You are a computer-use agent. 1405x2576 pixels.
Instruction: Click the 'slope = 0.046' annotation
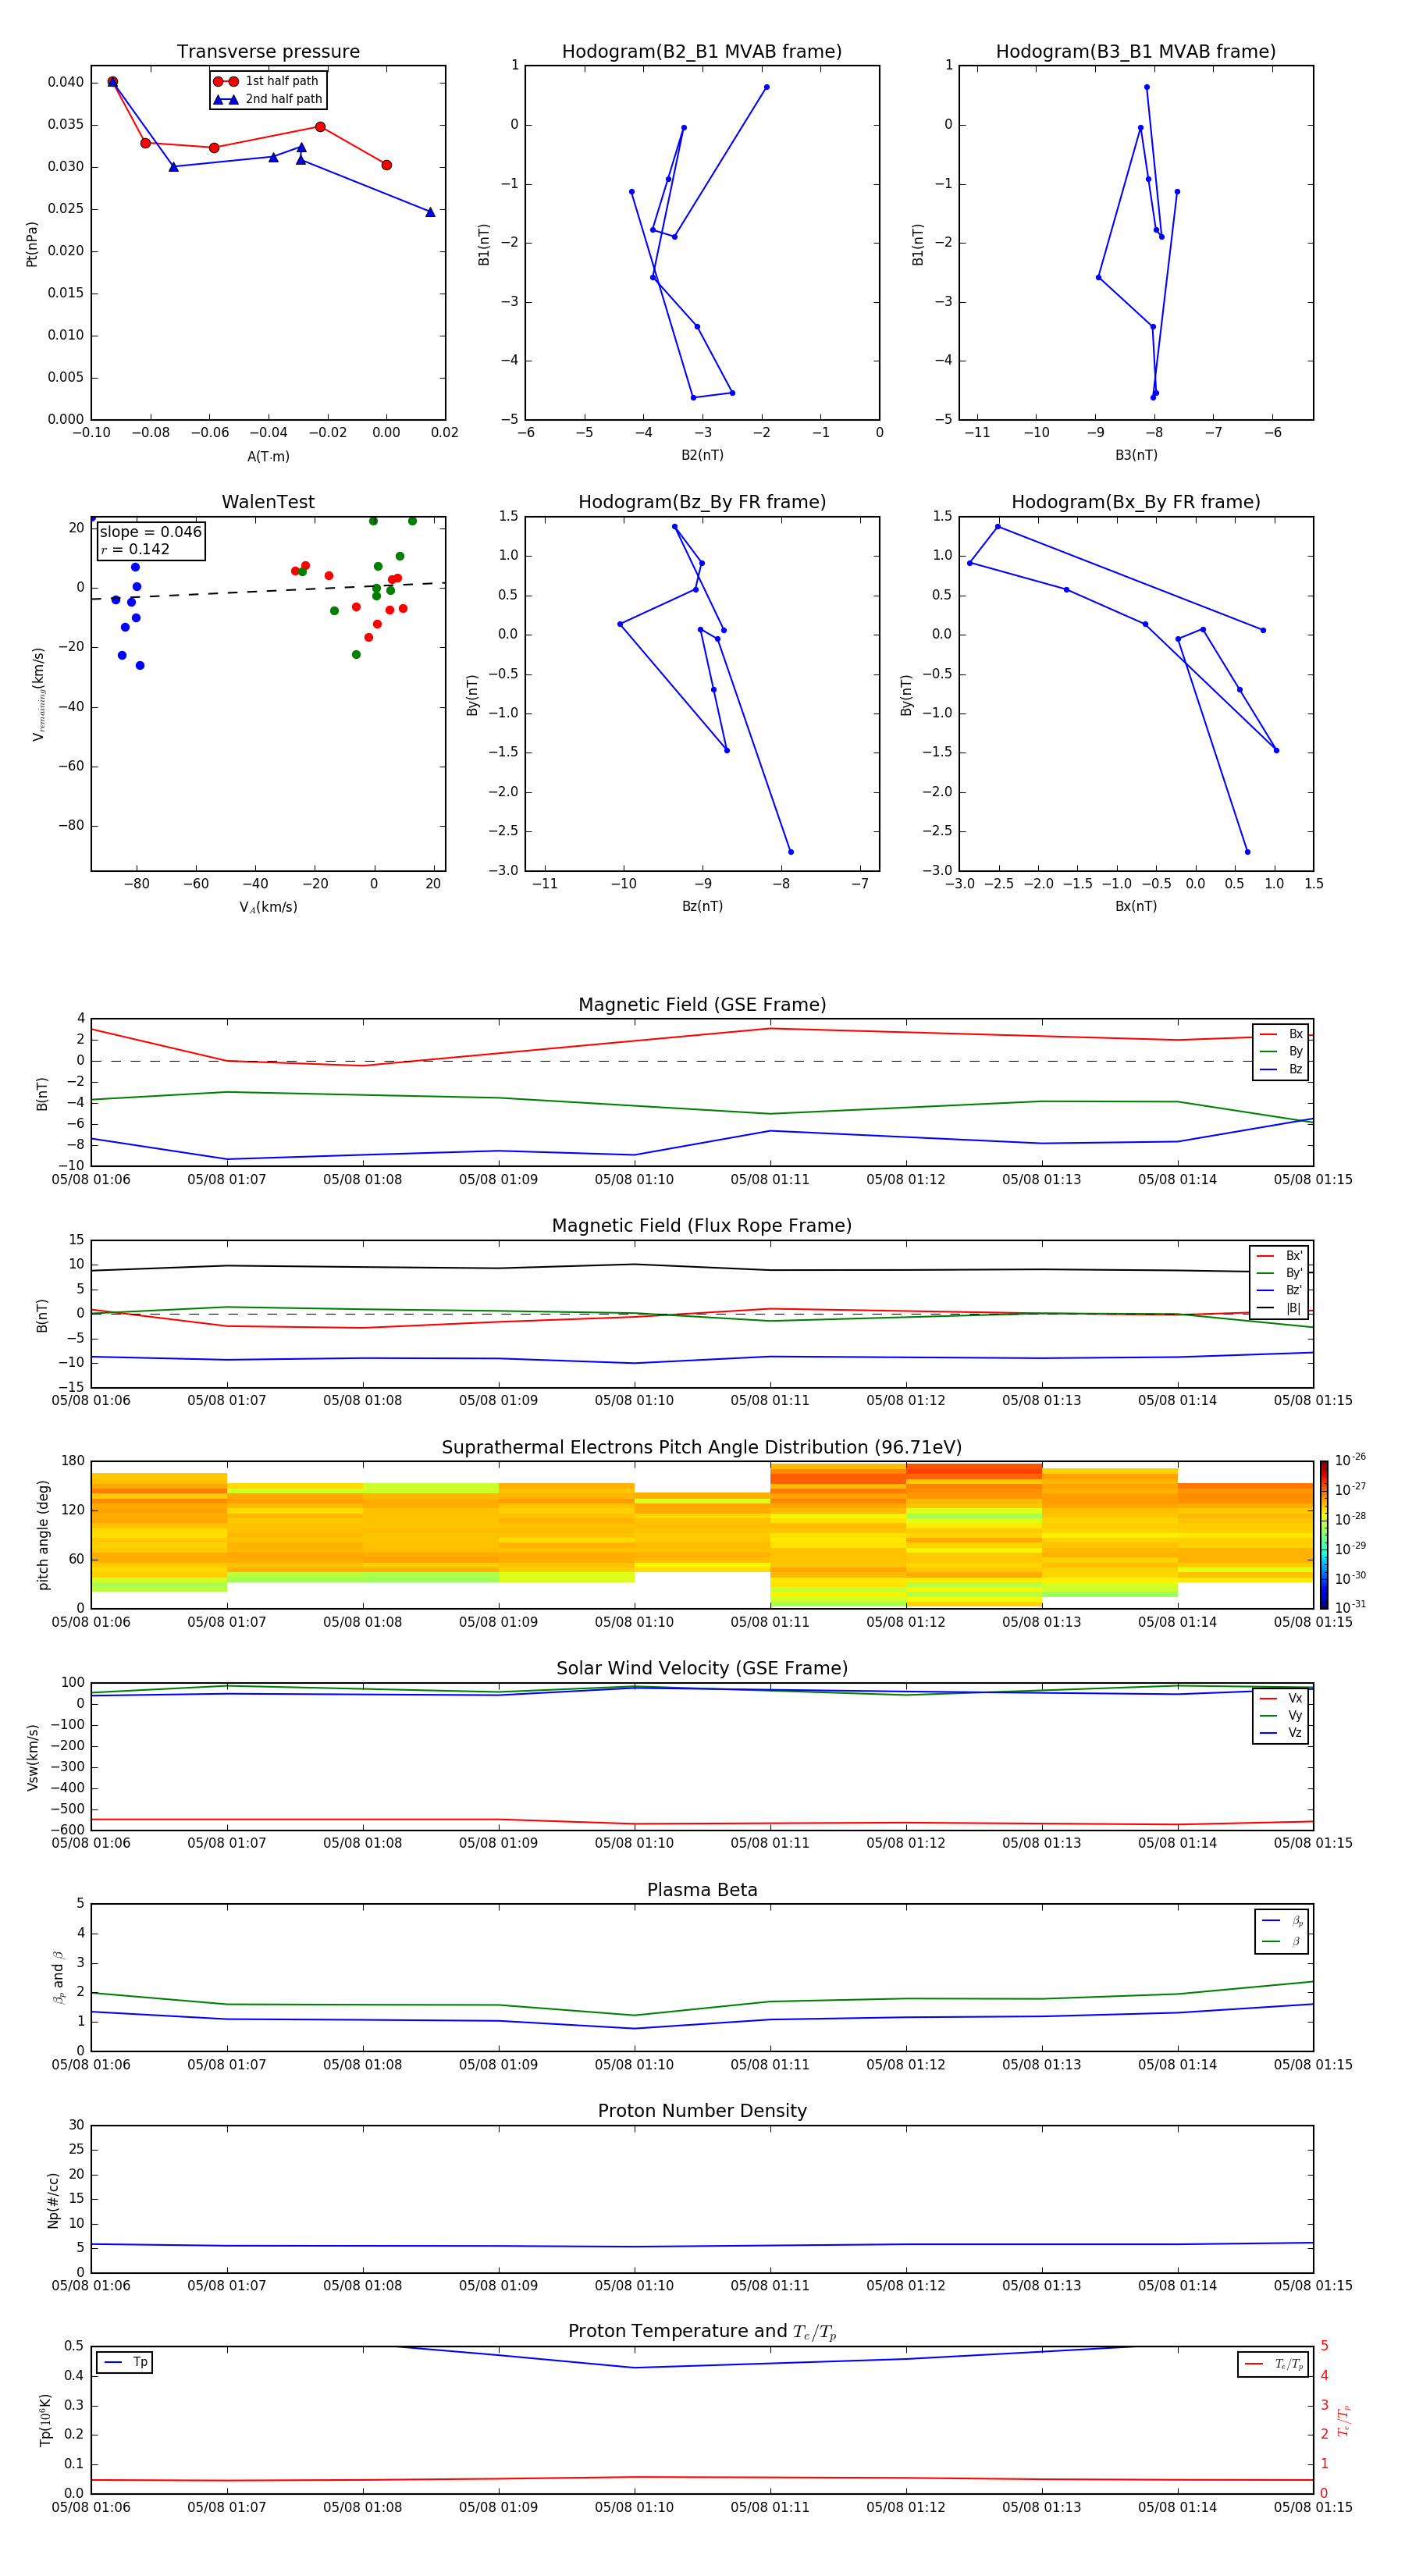pyautogui.click(x=151, y=532)
